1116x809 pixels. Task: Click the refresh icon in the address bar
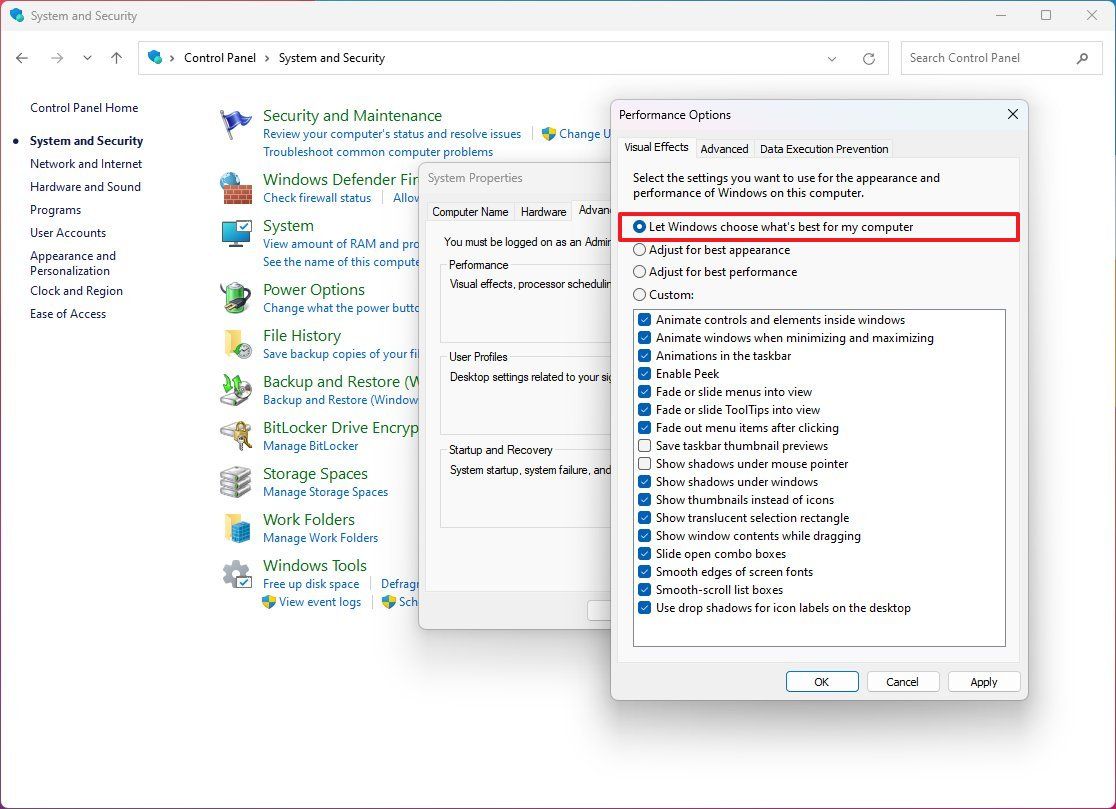point(868,58)
